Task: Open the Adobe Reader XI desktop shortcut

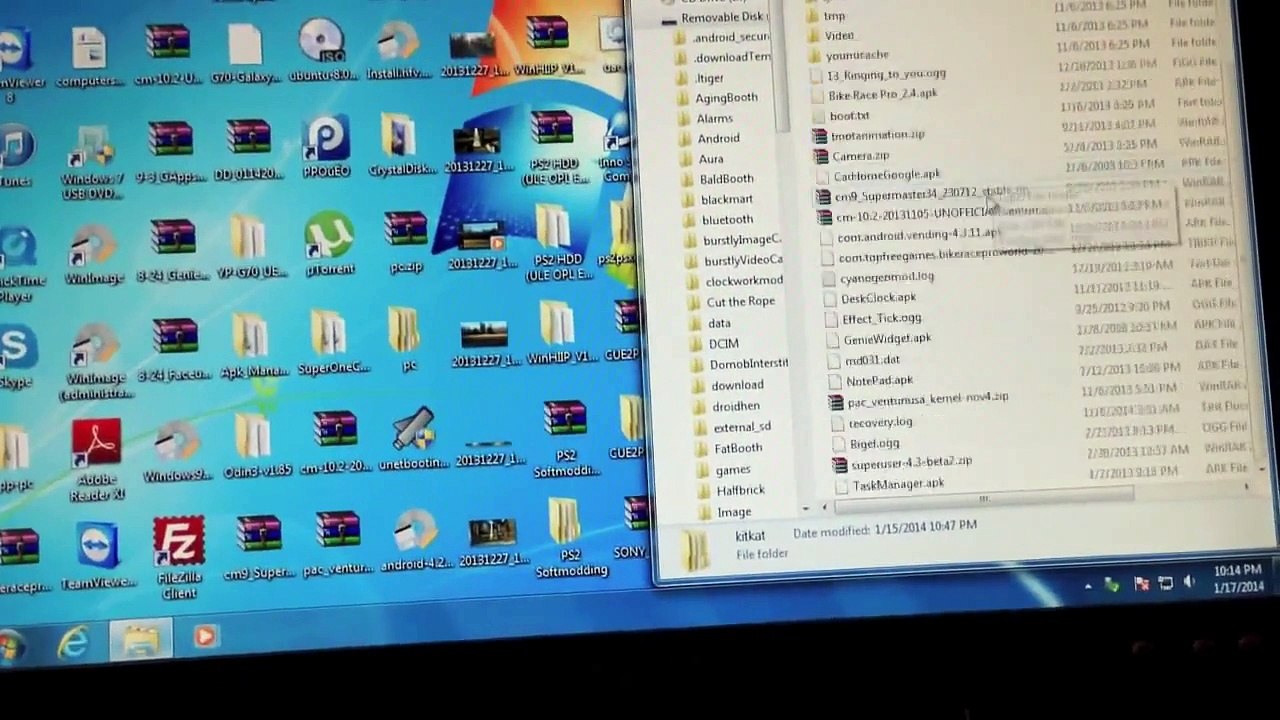Action: pos(97,458)
